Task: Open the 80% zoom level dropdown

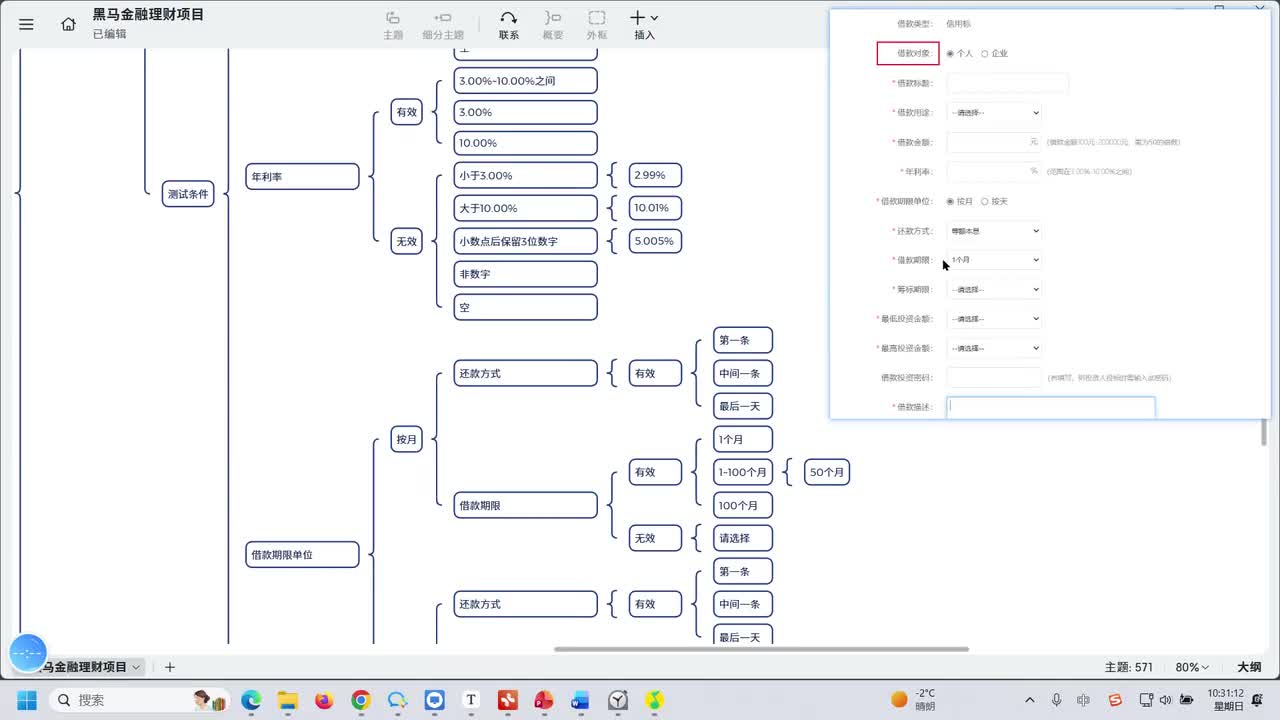Action: pos(1192,667)
